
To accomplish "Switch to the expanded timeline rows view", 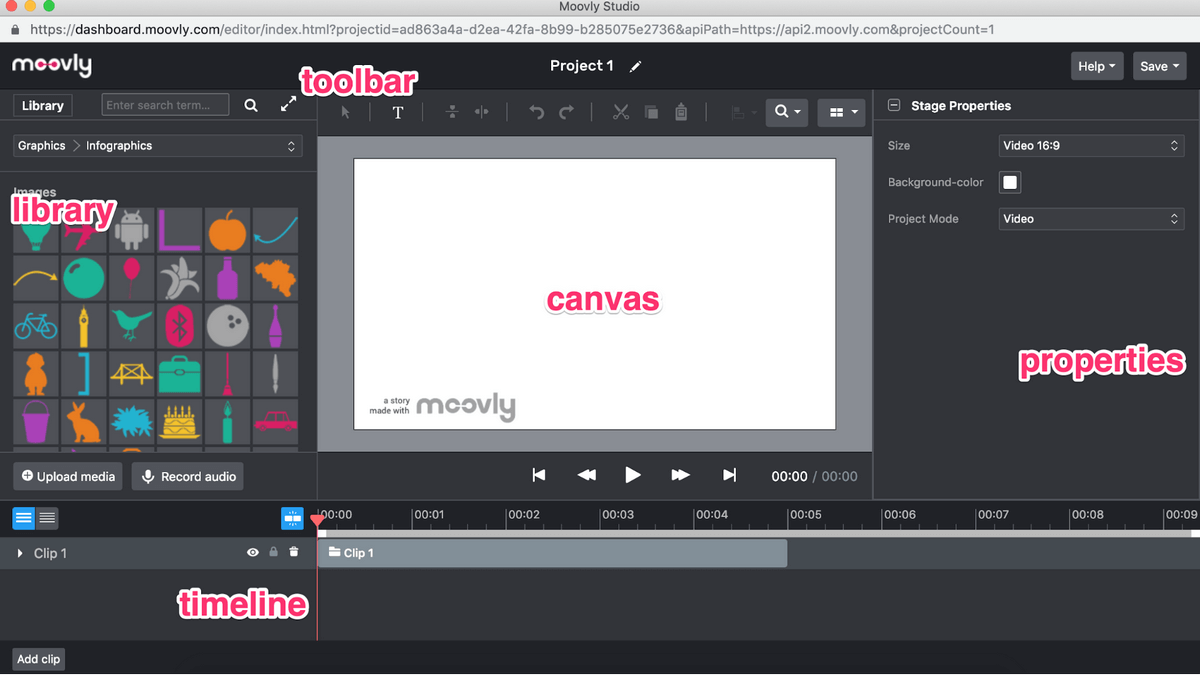I will [x=23, y=518].
